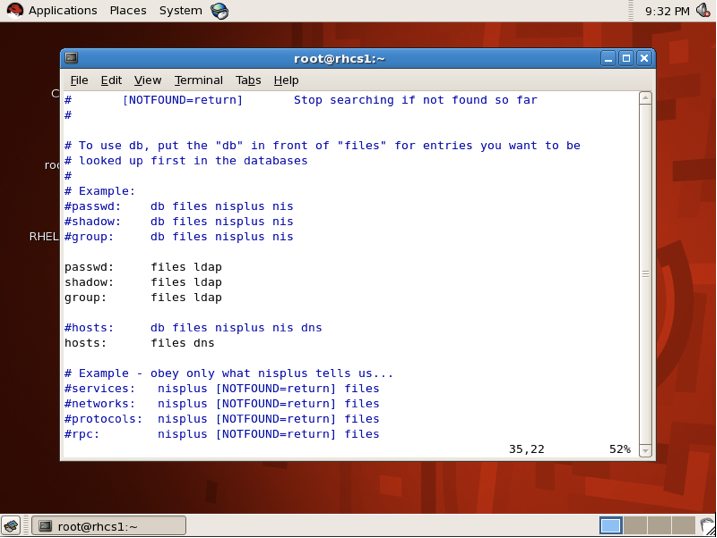Click the 'passwd: files ldap' line

pos(143,267)
